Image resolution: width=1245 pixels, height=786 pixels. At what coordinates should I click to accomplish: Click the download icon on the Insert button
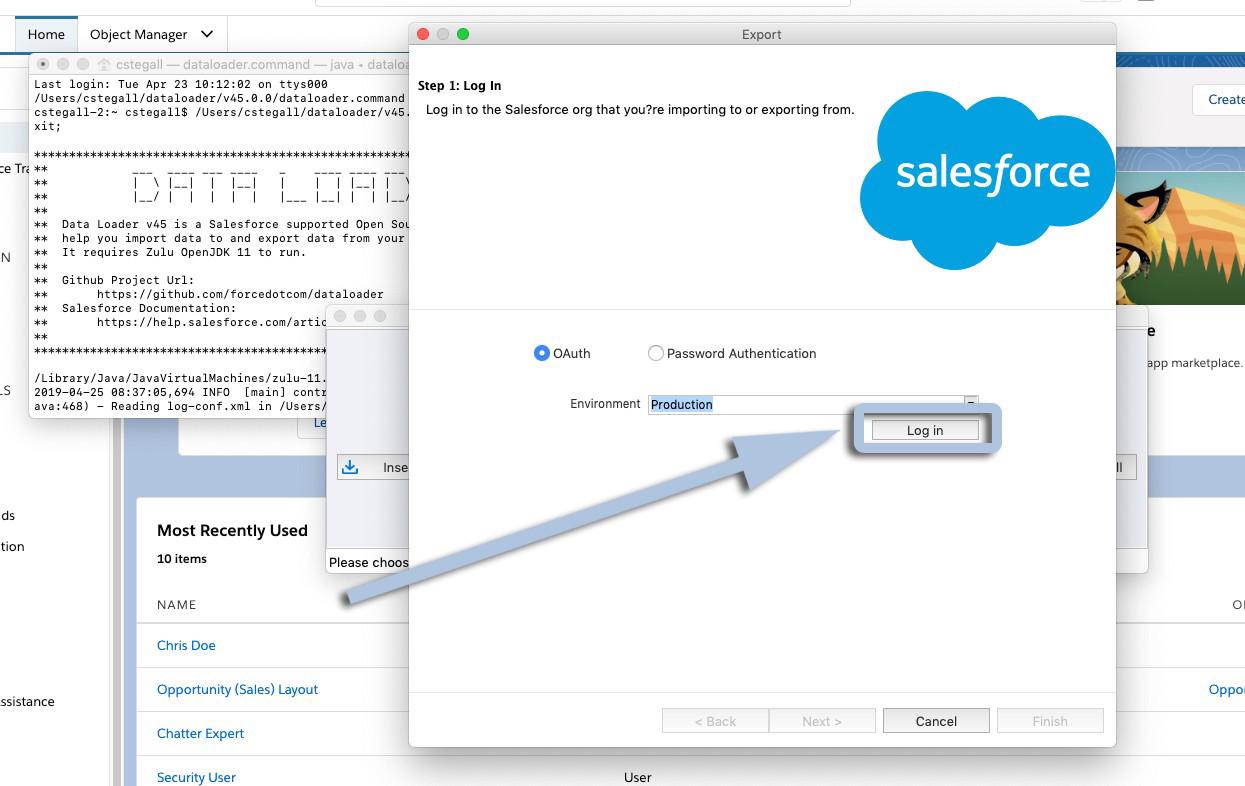point(349,467)
